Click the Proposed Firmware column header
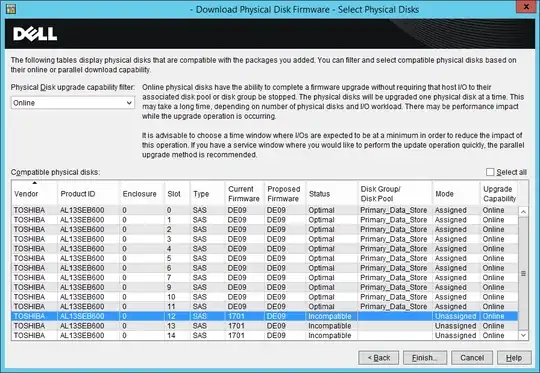Image resolution: width=540 pixels, height=373 pixels. point(285,194)
